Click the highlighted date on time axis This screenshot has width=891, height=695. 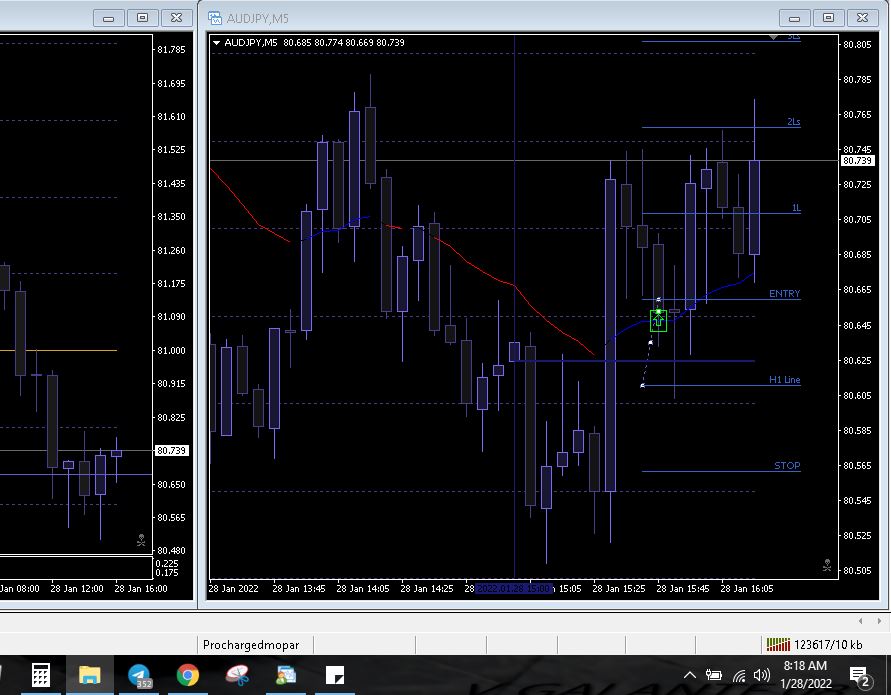tap(514, 589)
